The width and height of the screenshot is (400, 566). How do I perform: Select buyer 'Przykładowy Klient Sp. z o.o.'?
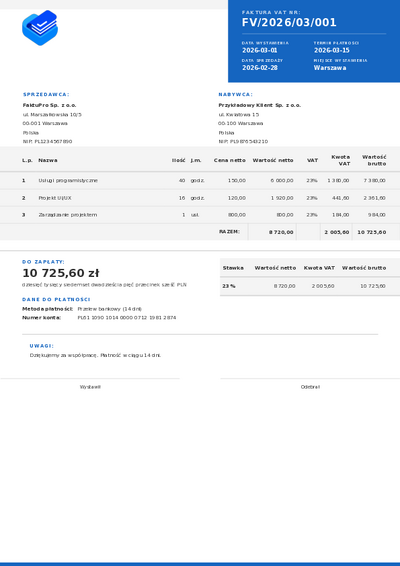point(260,105)
